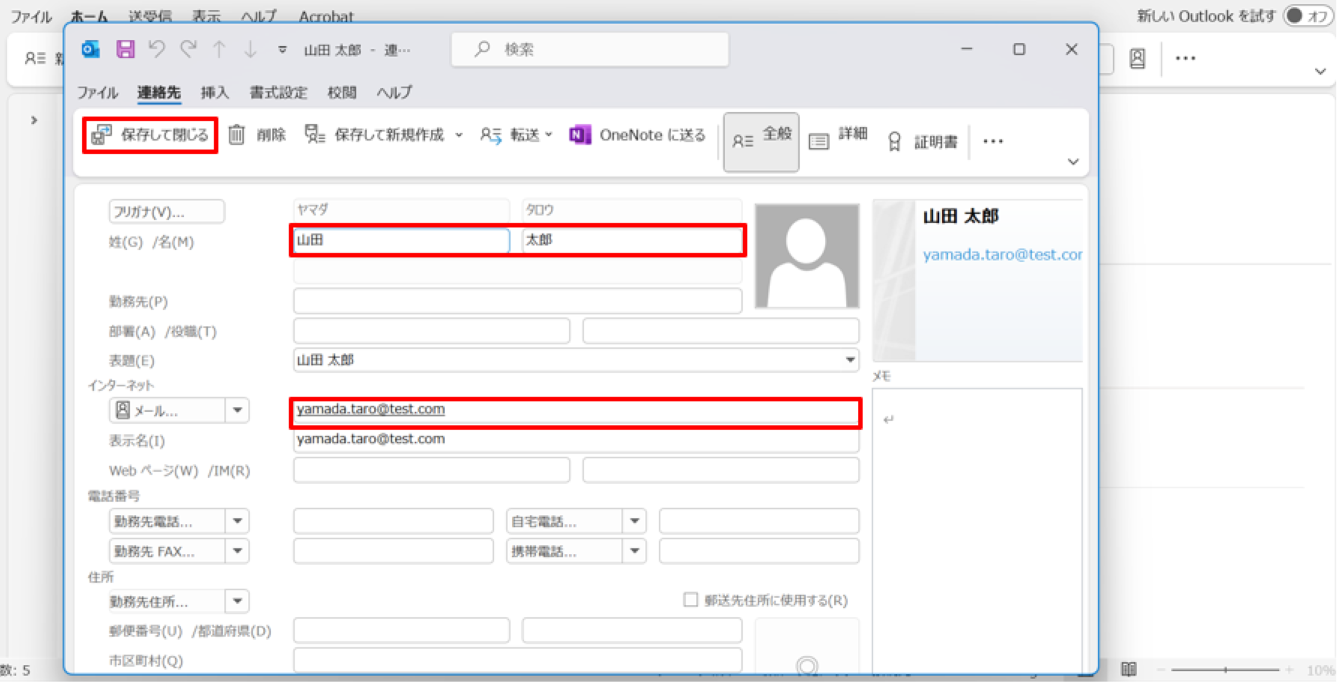Open the Display As (表題) combo box dropdown
Screen dimensions: 1344x685
pyautogui.click(x=850, y=360)
